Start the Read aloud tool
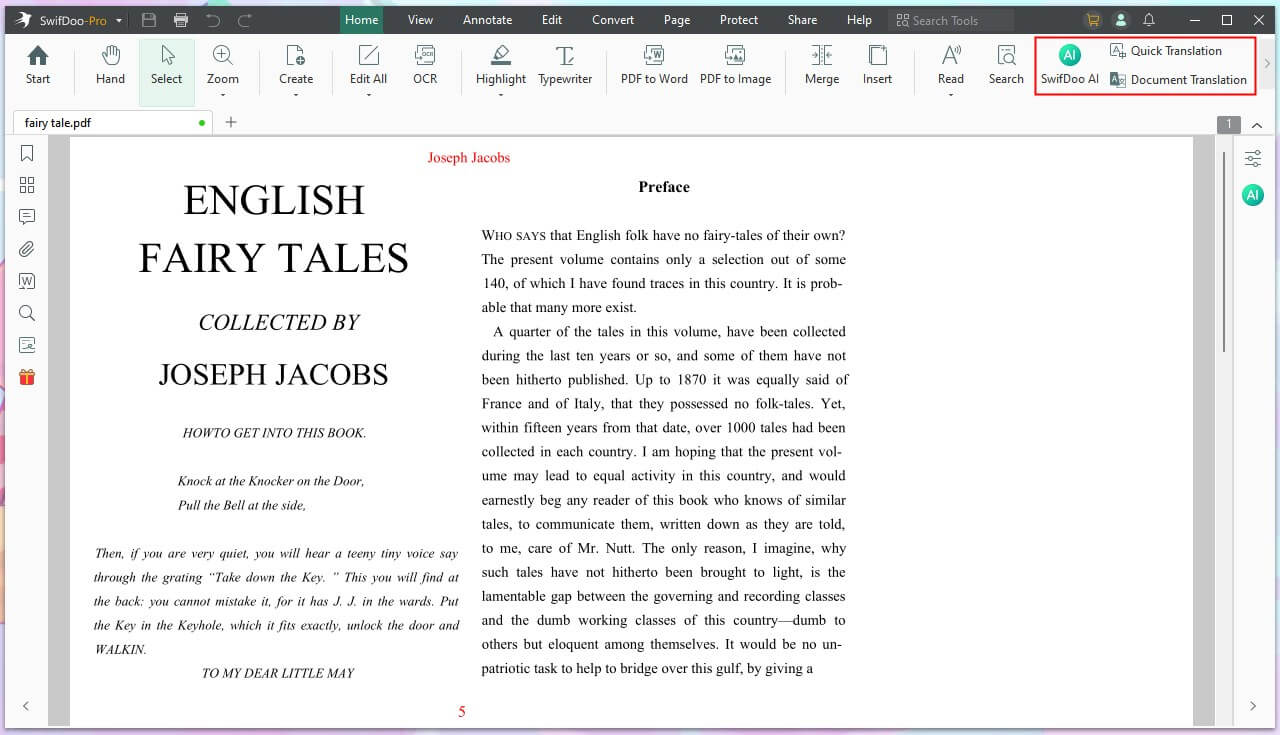 (x=951, y=65)
